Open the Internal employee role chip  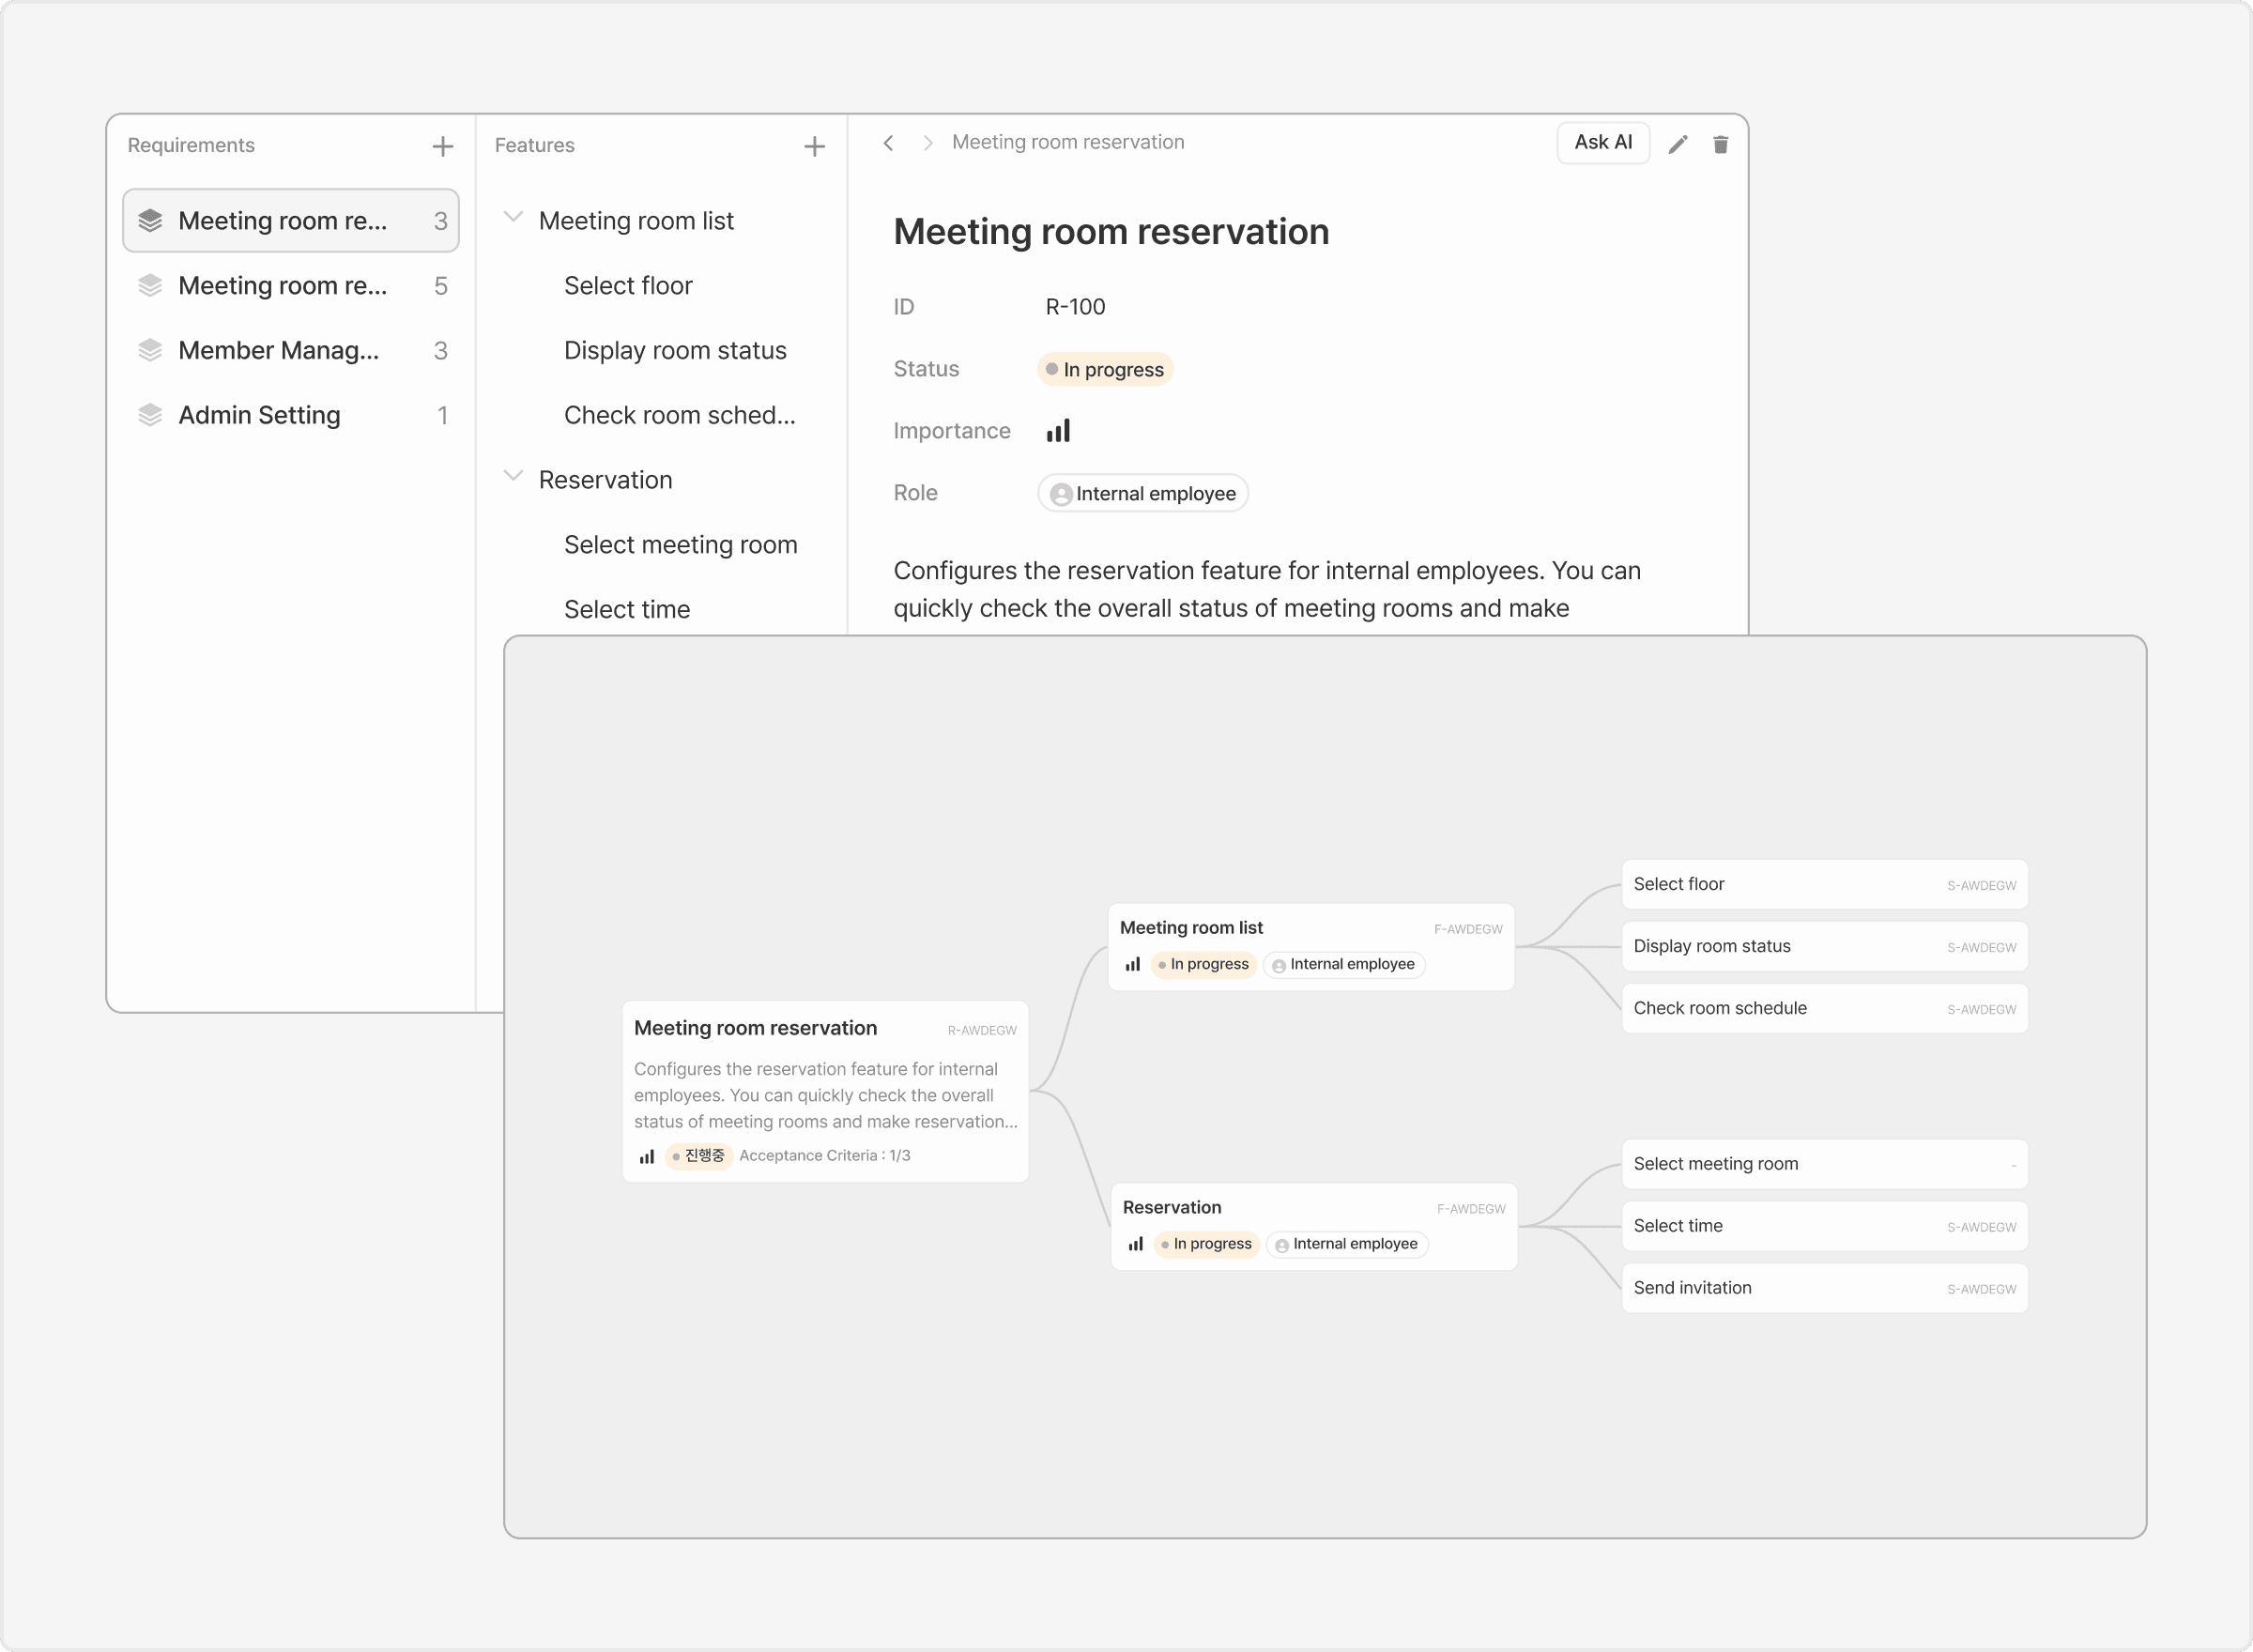point(1142,493)
